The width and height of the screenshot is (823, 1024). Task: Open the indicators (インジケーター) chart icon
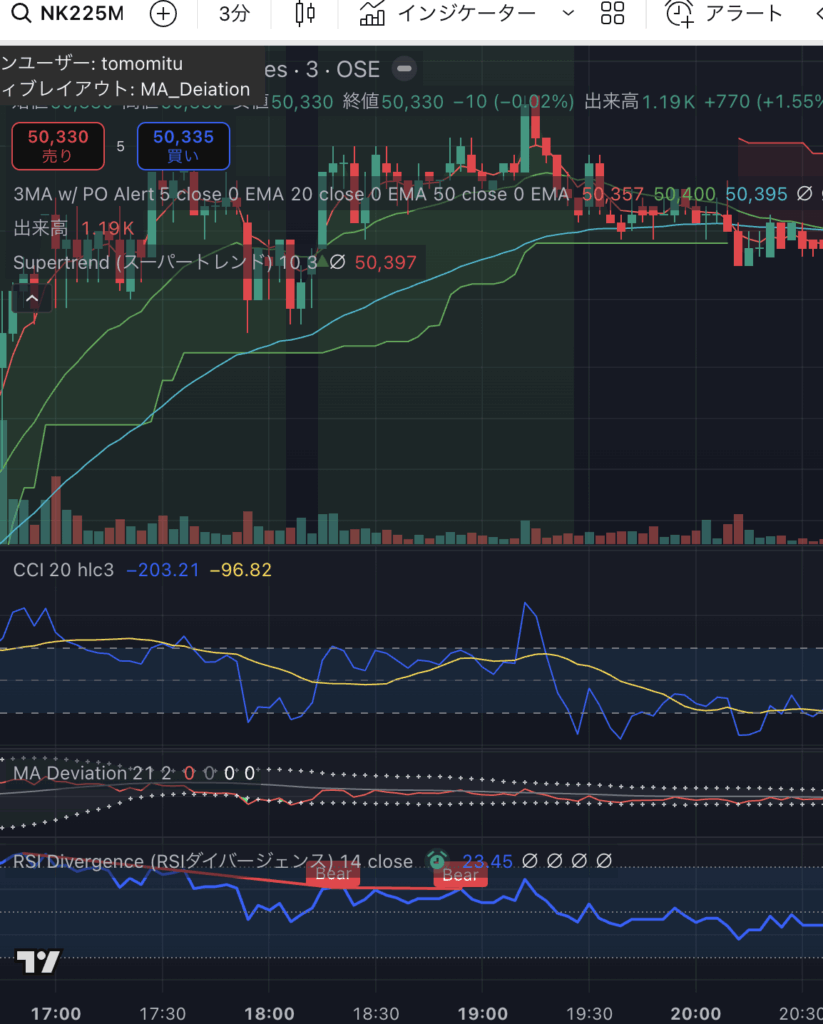(373, 14)
